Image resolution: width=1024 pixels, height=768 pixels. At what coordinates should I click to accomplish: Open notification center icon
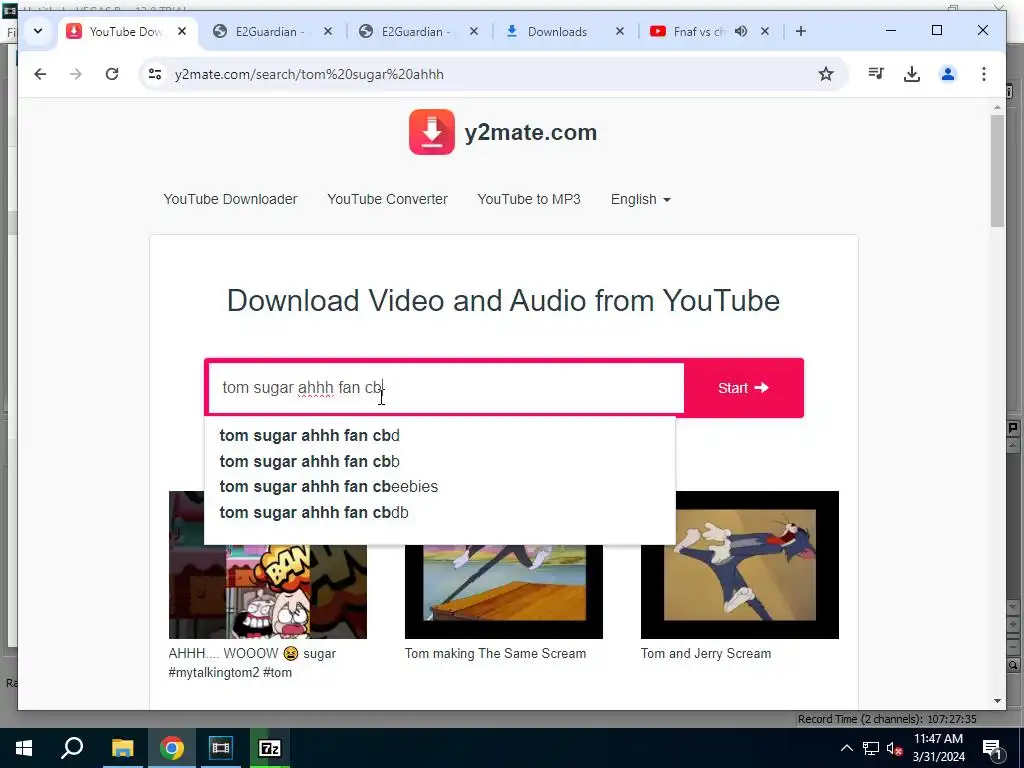992,748
